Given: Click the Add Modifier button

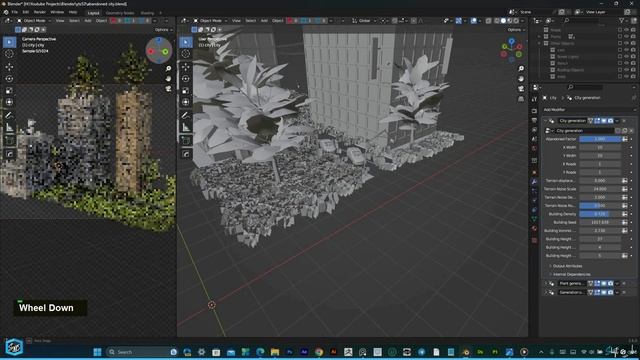Looking at the screenshot, I should (589, 110).
